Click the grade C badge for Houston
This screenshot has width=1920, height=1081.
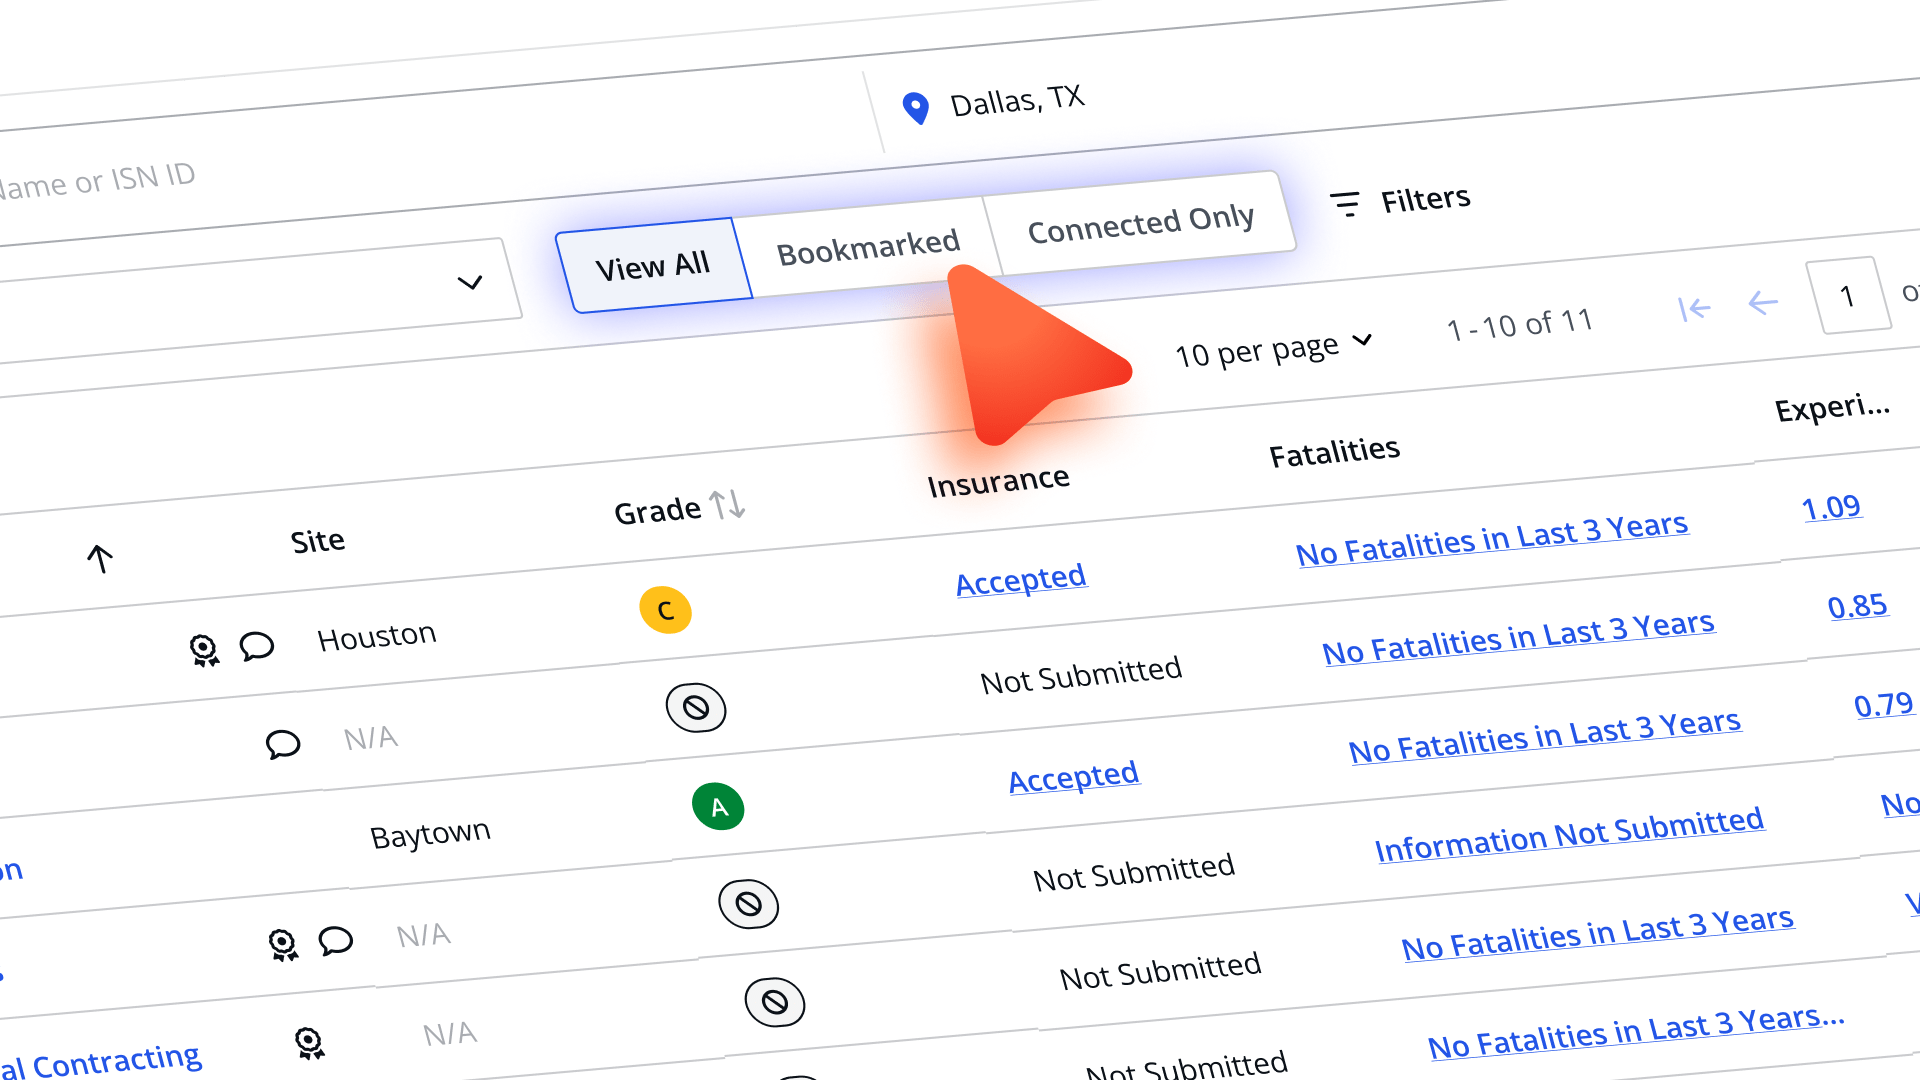tap(665, 610)
